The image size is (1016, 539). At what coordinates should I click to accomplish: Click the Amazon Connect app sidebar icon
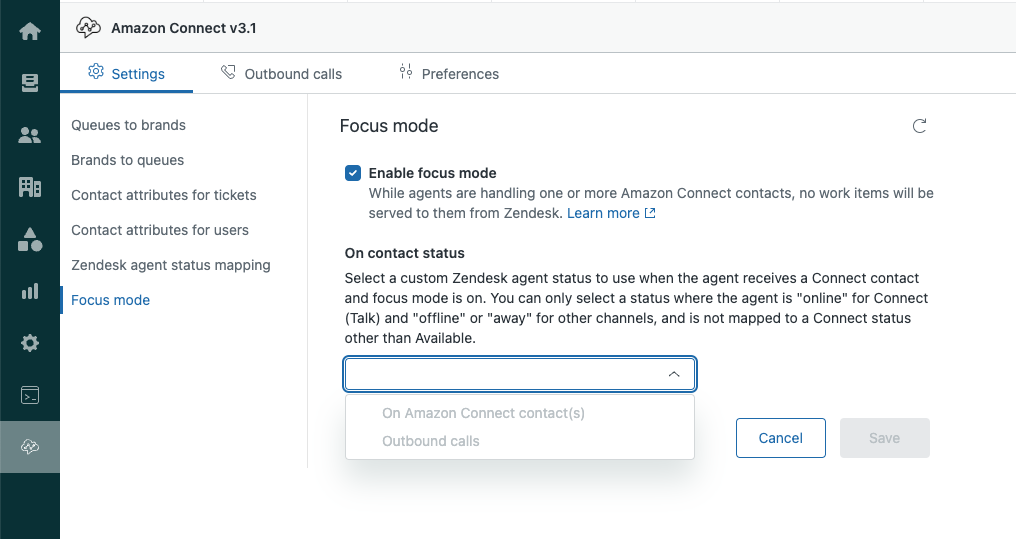30,447
